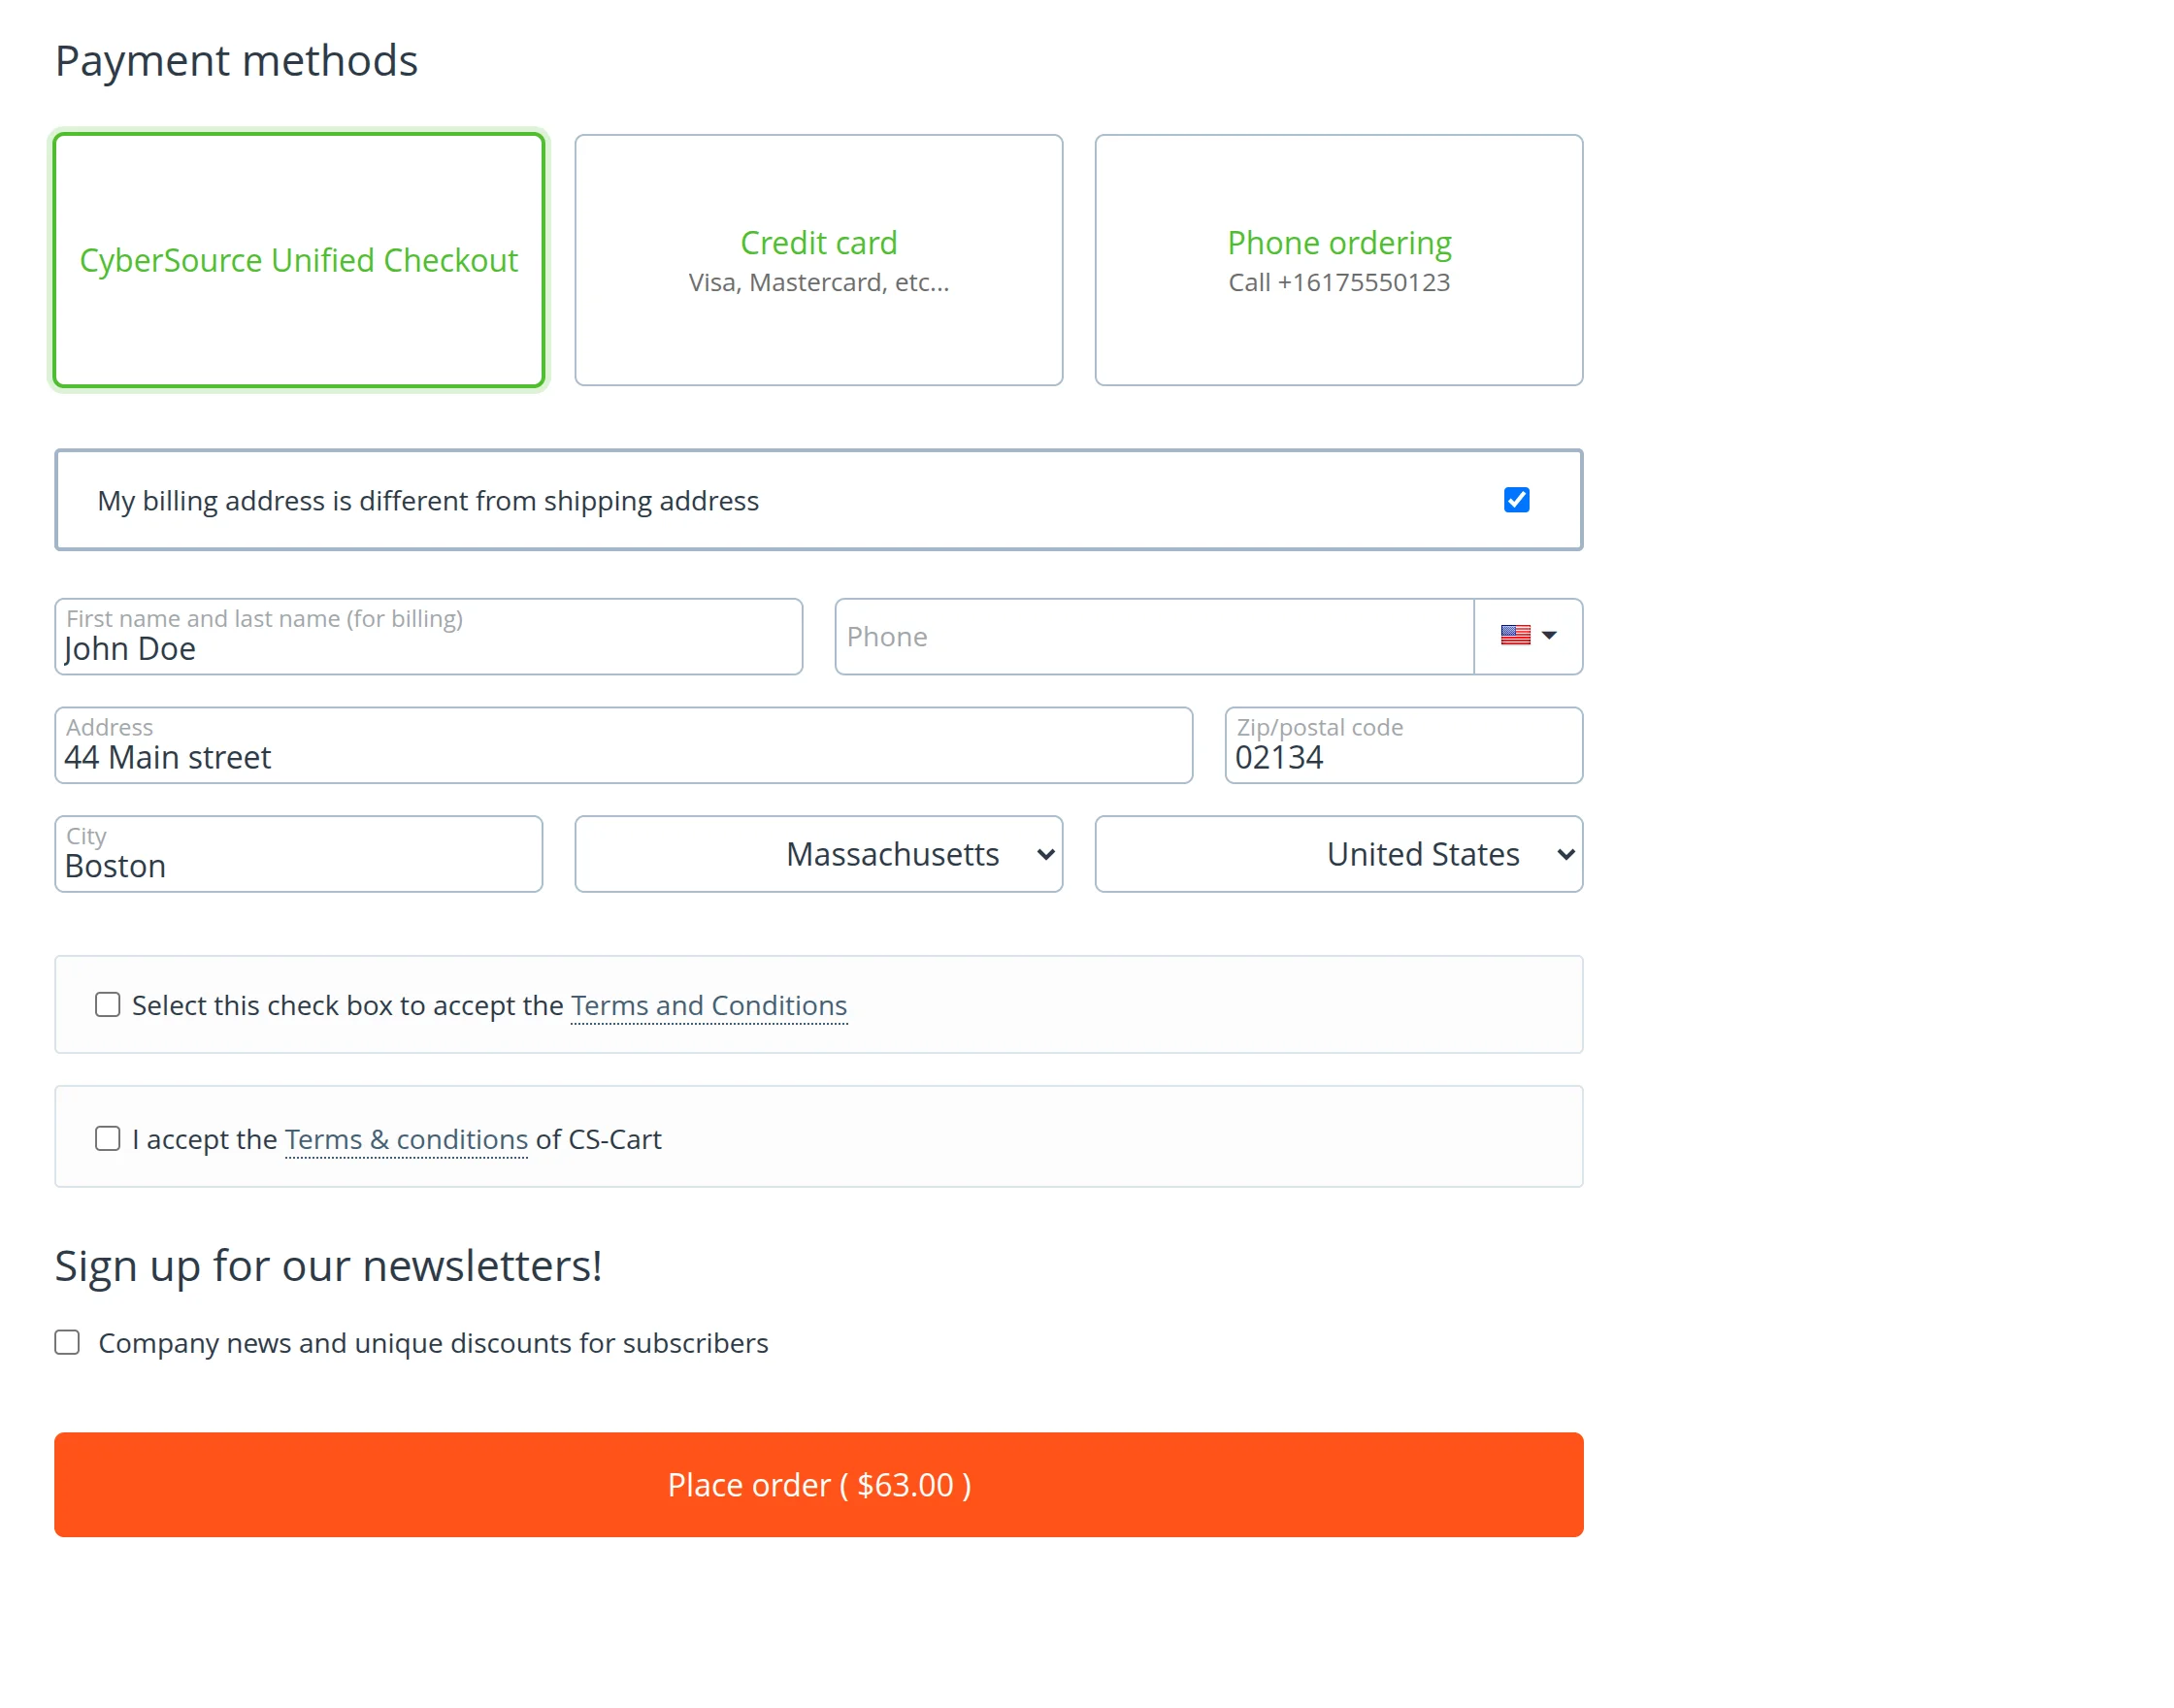
Task: Focus the Phone input field
Action: (x=1153, y=637)
